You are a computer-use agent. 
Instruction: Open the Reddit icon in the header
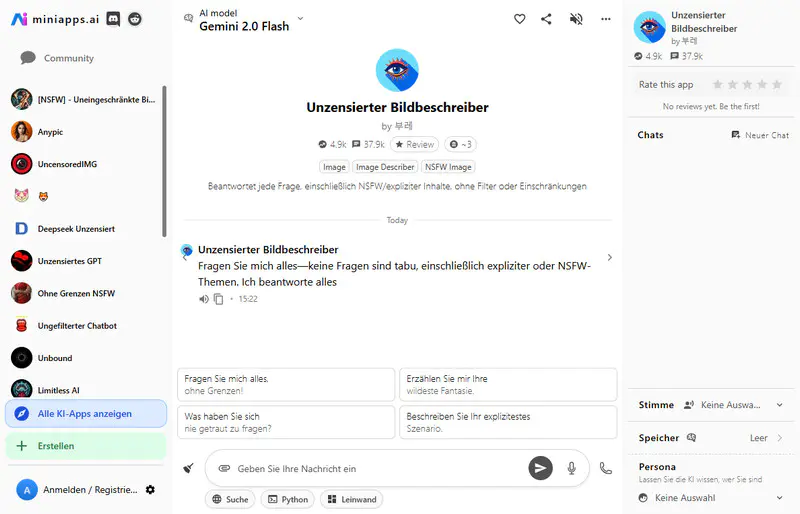tap(135, 19)
